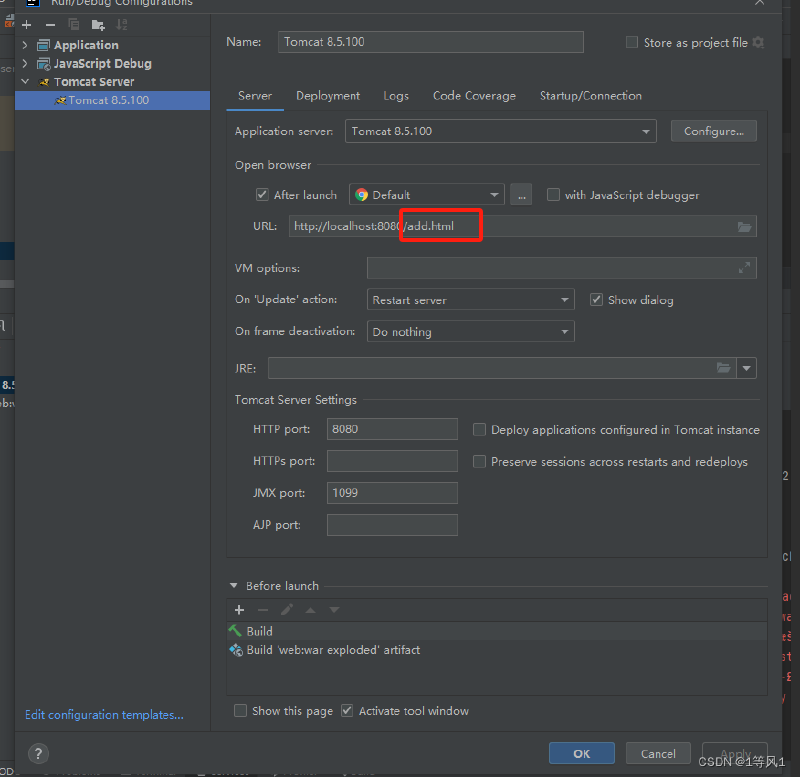The width and height of the screenshot is (800, 777).
Task: Collapse the Before launch section
Action: point(234,586)
